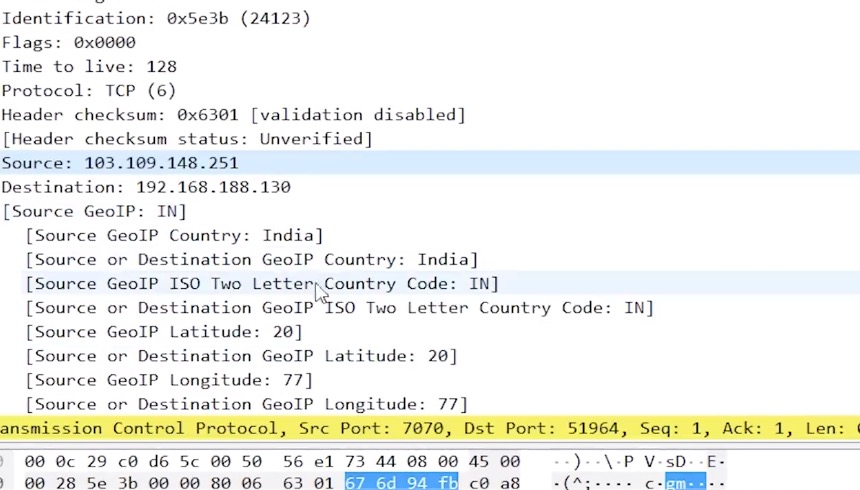This screenshot has height=490, width=860.
Task: Click the Flags: 0x0000 row
Action: click(x=68, y=42)
